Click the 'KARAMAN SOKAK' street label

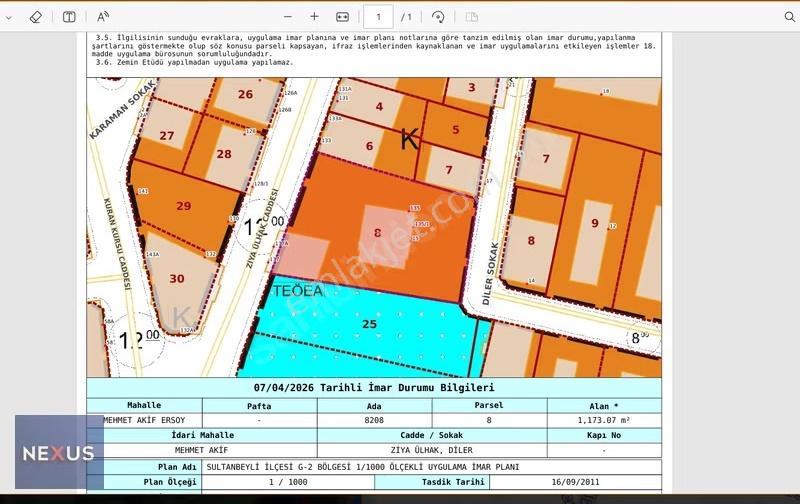(x=121, y=110)
